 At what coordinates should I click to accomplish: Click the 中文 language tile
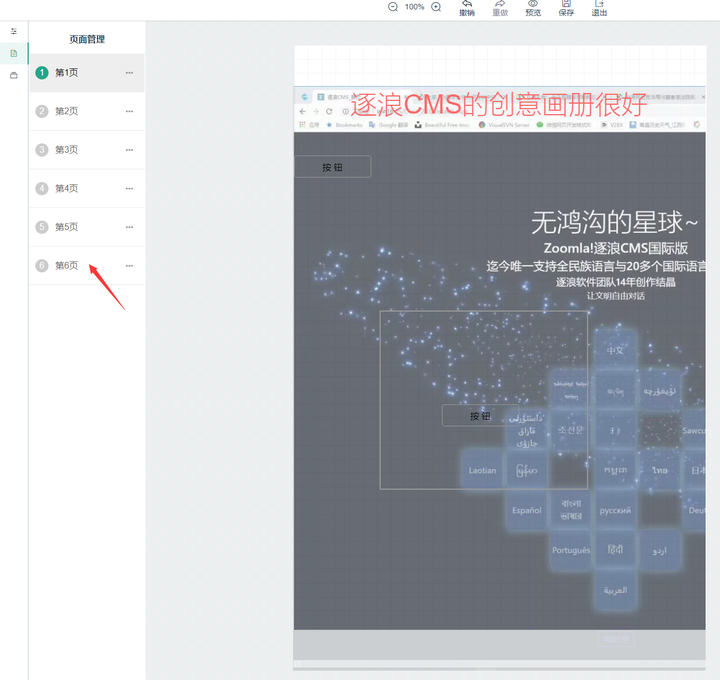(x=615, y=350)
